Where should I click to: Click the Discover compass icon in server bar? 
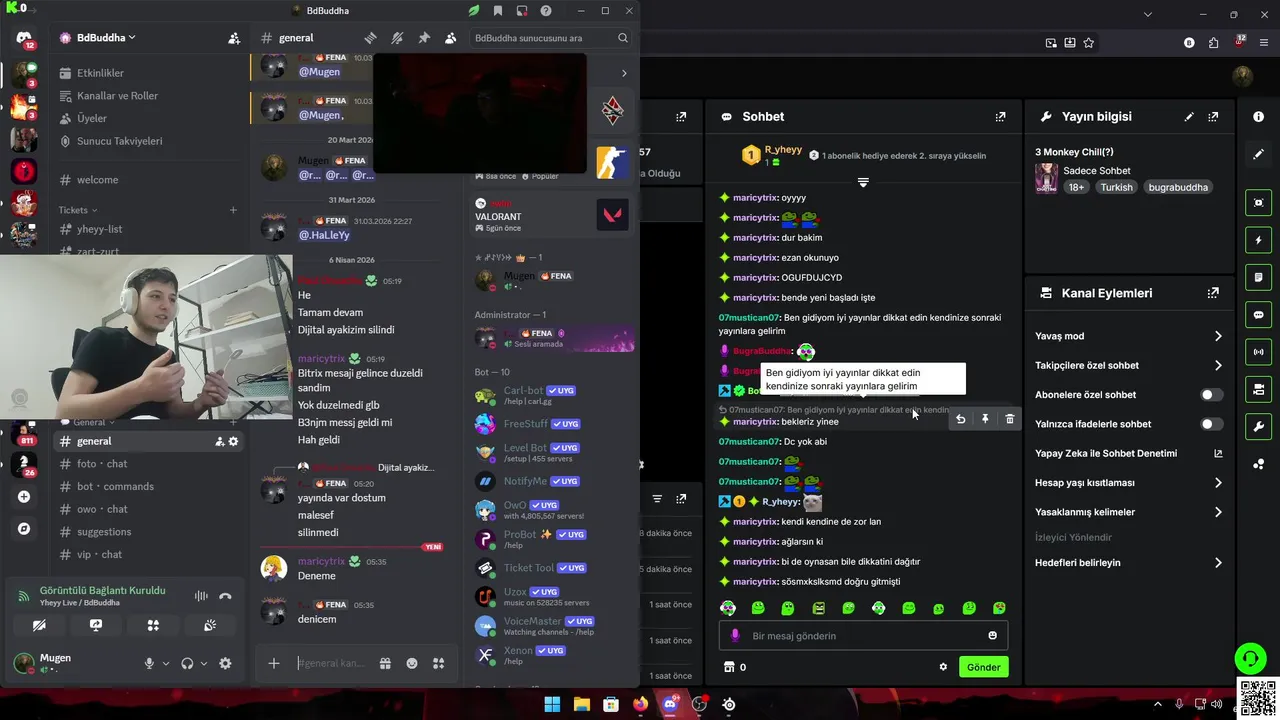[x=24, y=528]
